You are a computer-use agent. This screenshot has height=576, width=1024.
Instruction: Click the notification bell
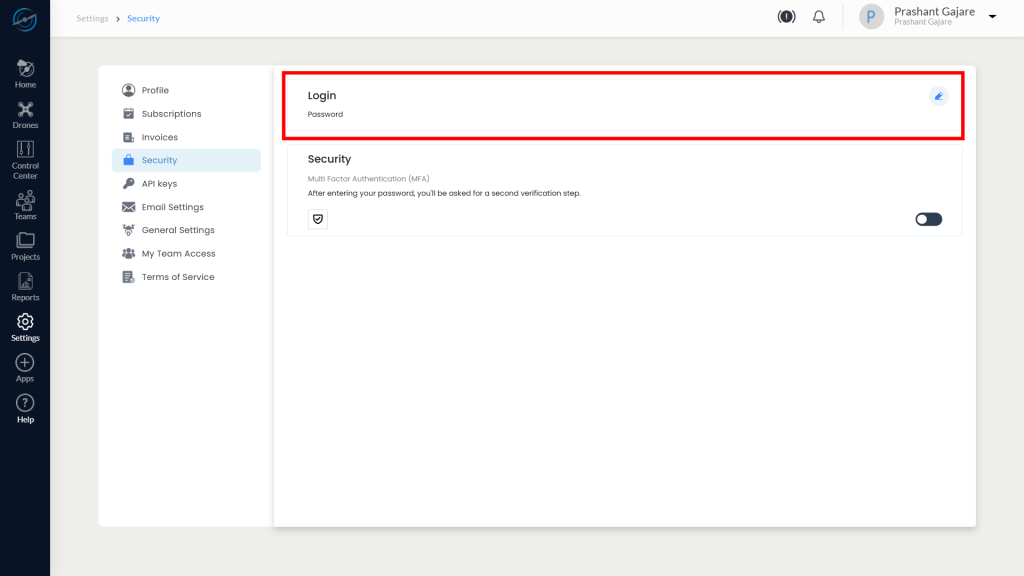click(x=818, y=16)
